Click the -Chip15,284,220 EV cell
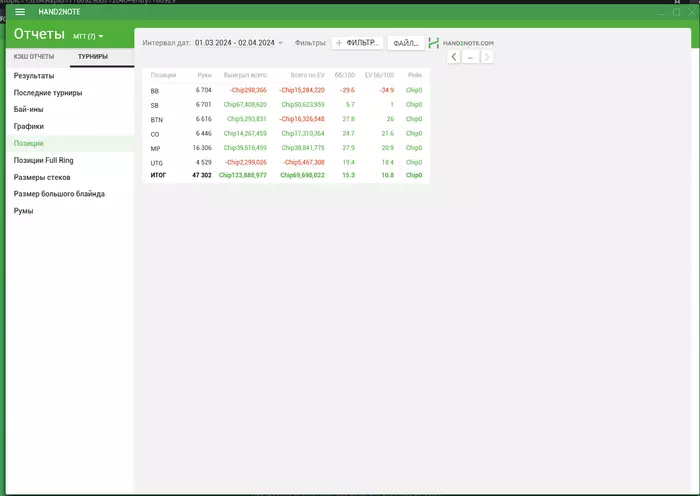 click(x=302, y=90)
